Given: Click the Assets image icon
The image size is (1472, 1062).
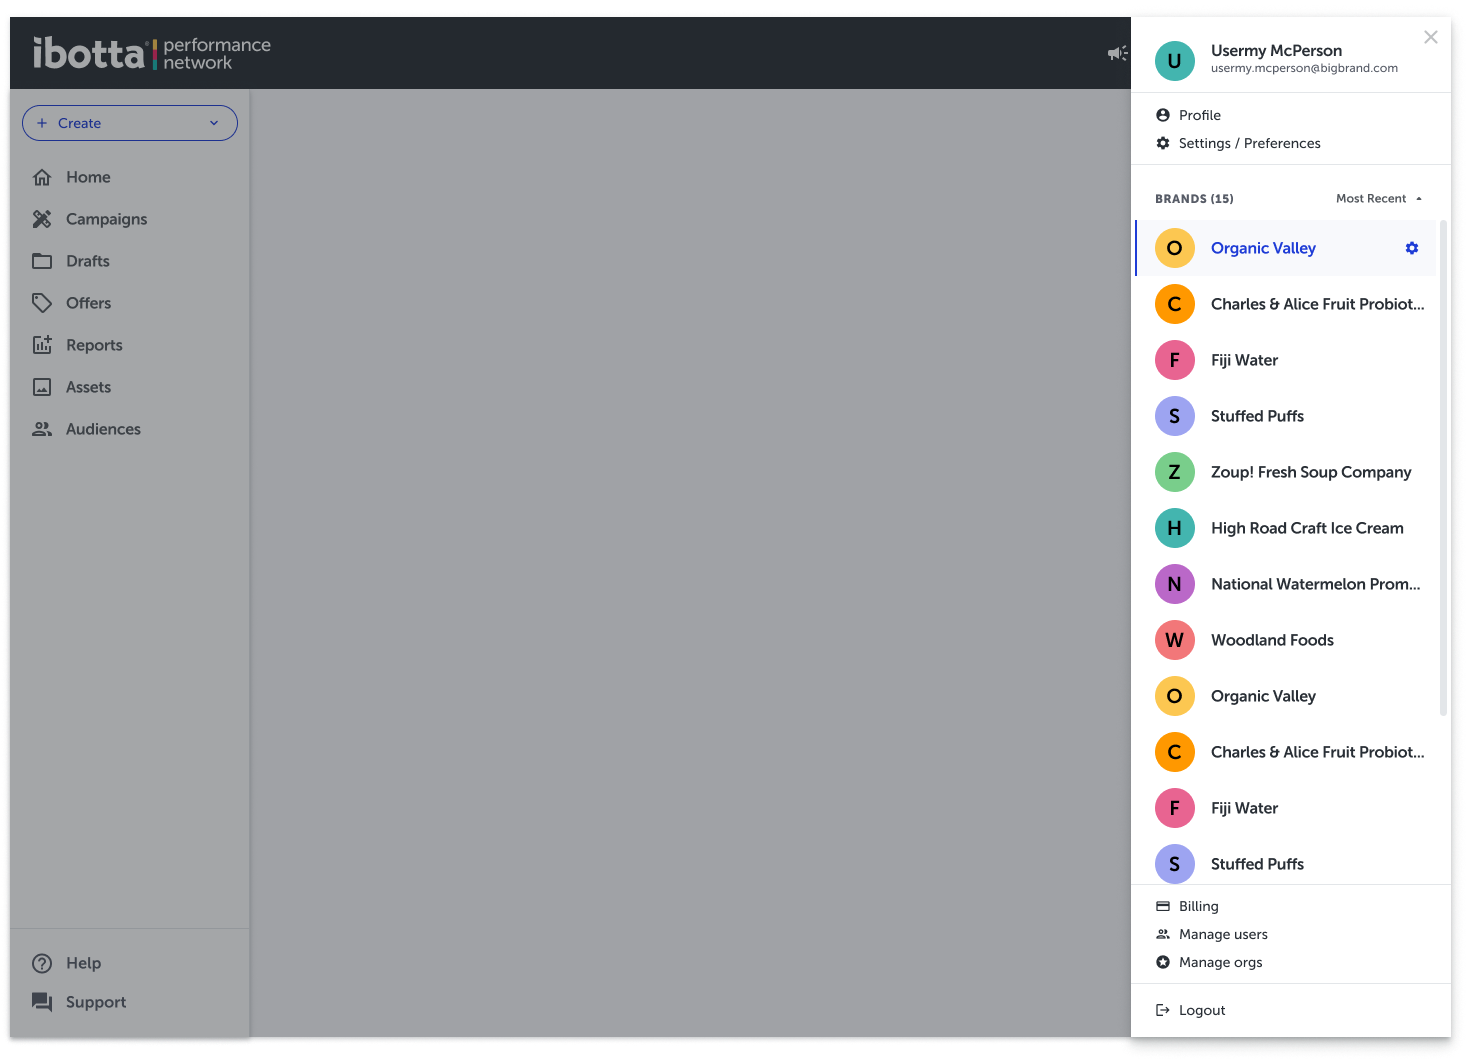Looking at the screenshot, I should point(42,387).
